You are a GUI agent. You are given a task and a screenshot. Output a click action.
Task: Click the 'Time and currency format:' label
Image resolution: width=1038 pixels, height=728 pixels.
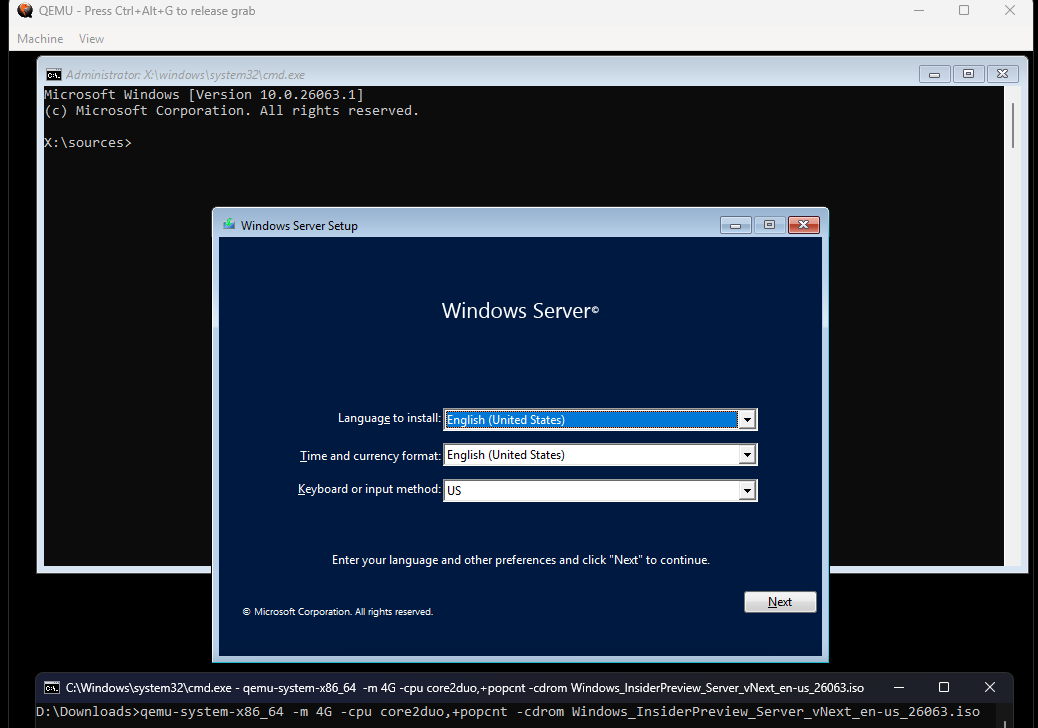click(371, 456)
